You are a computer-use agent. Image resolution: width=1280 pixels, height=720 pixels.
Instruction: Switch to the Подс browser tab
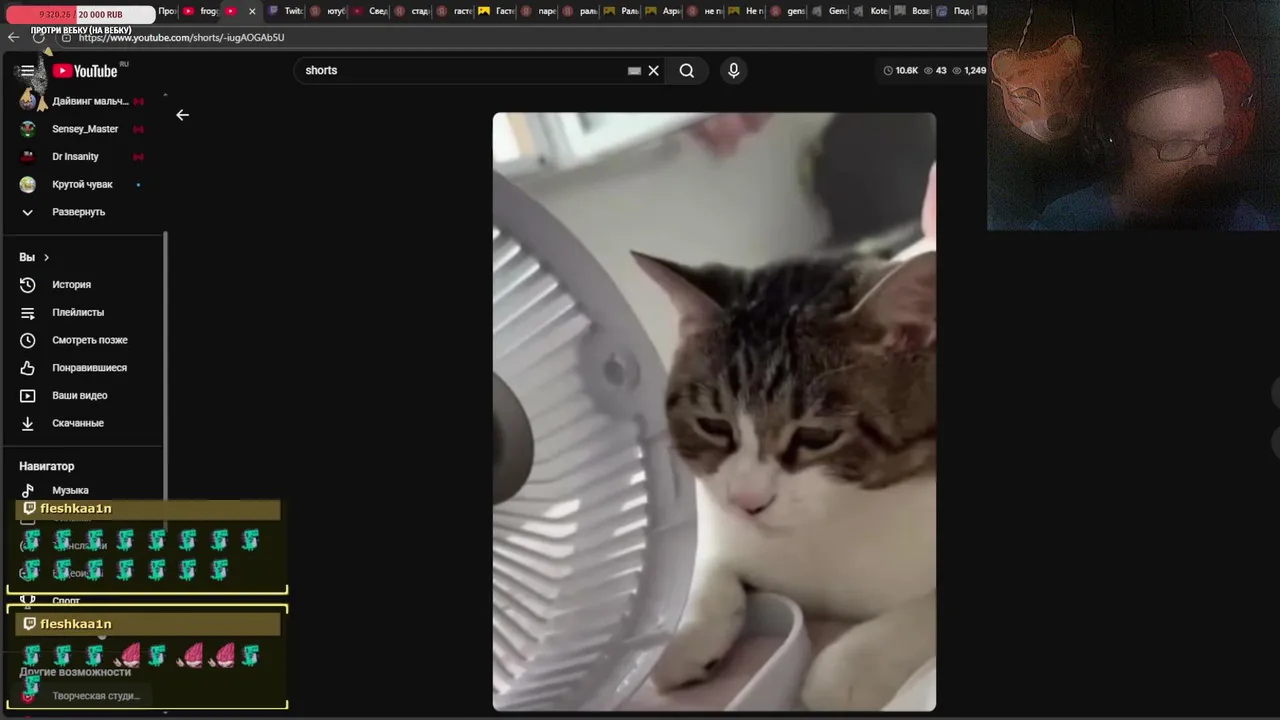(954, 11)
